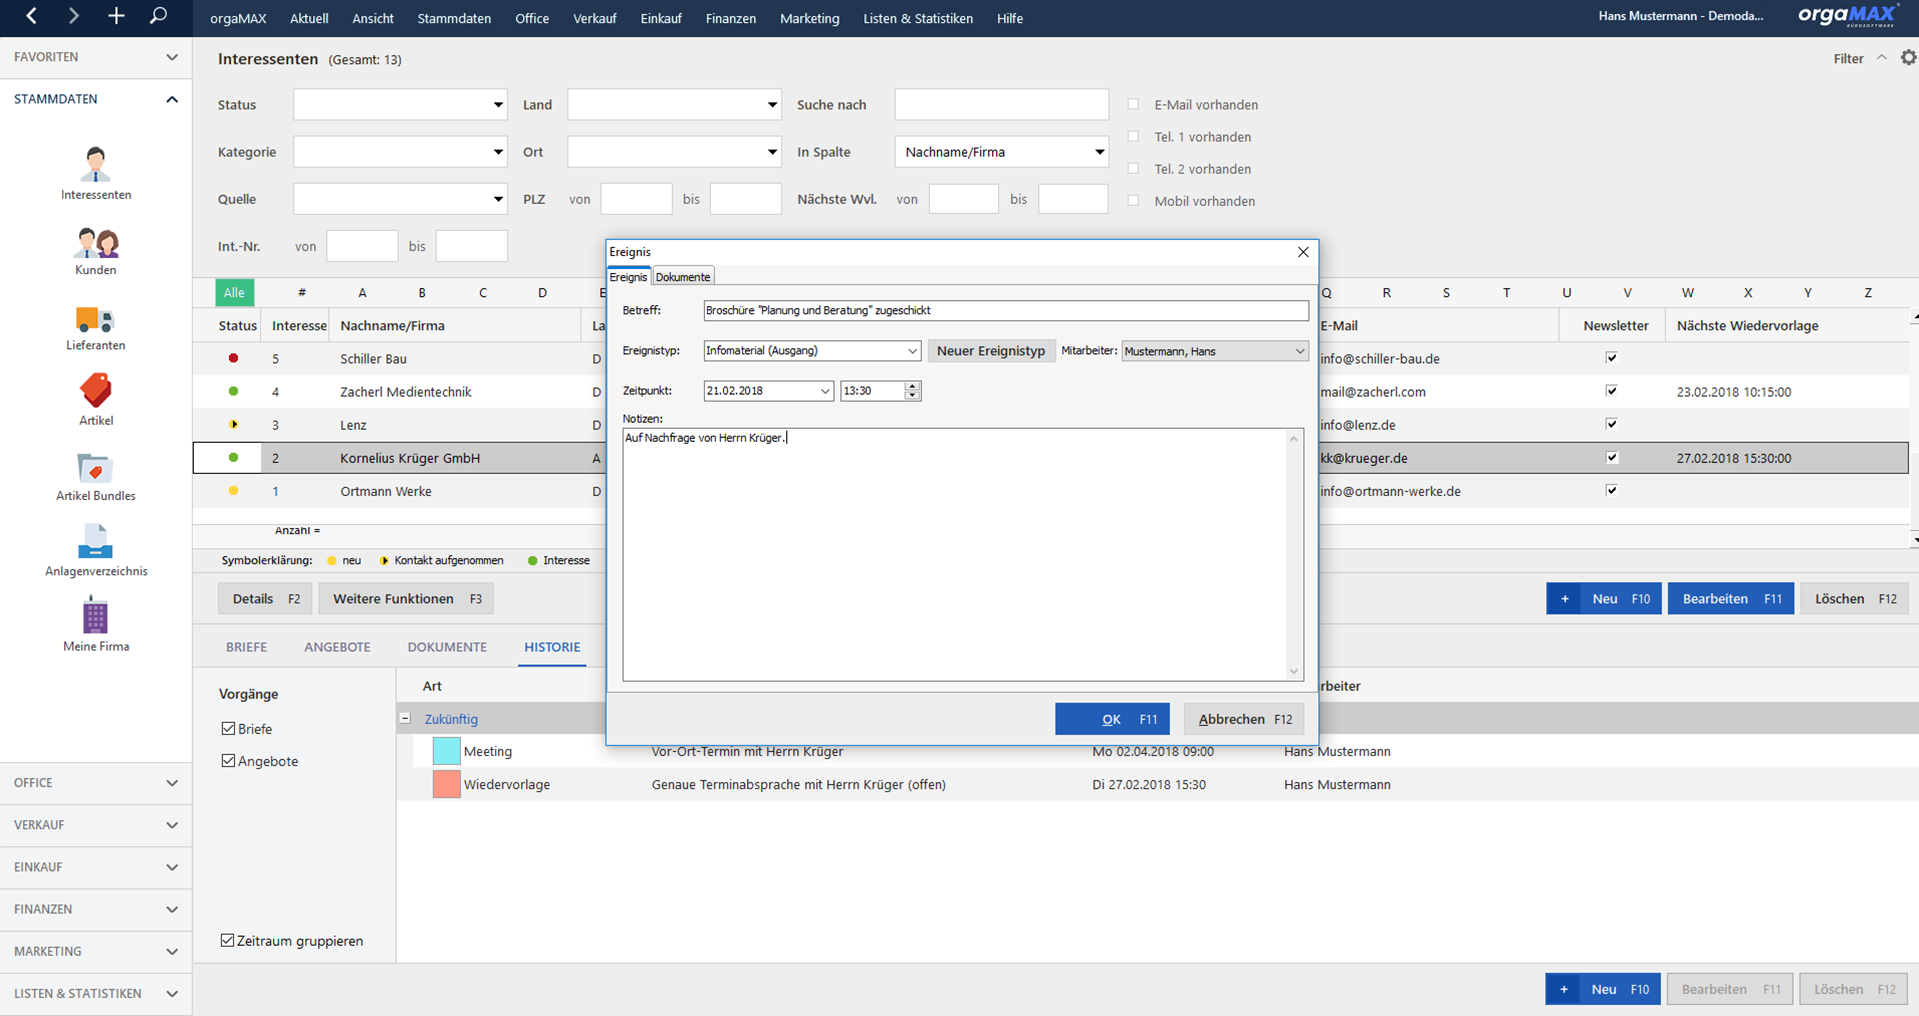Click Details F2 button
Screen dimensions: 1919x1016
265,599
